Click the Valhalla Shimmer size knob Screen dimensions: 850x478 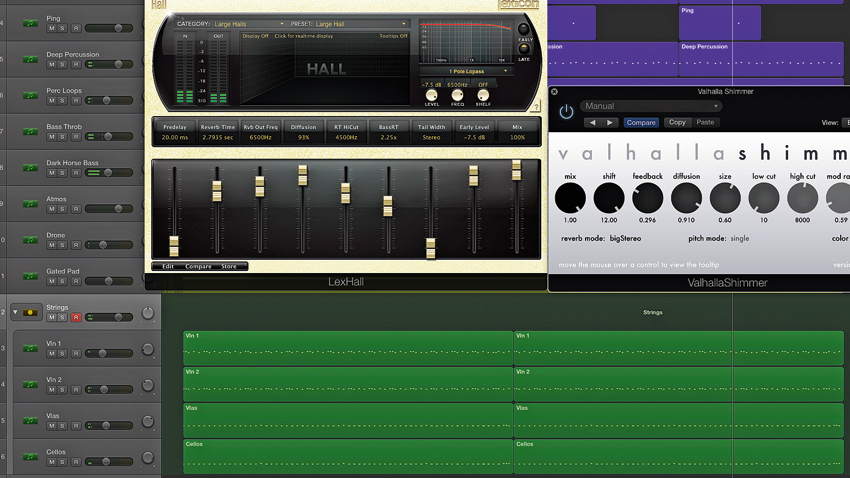tap(725, 197)
